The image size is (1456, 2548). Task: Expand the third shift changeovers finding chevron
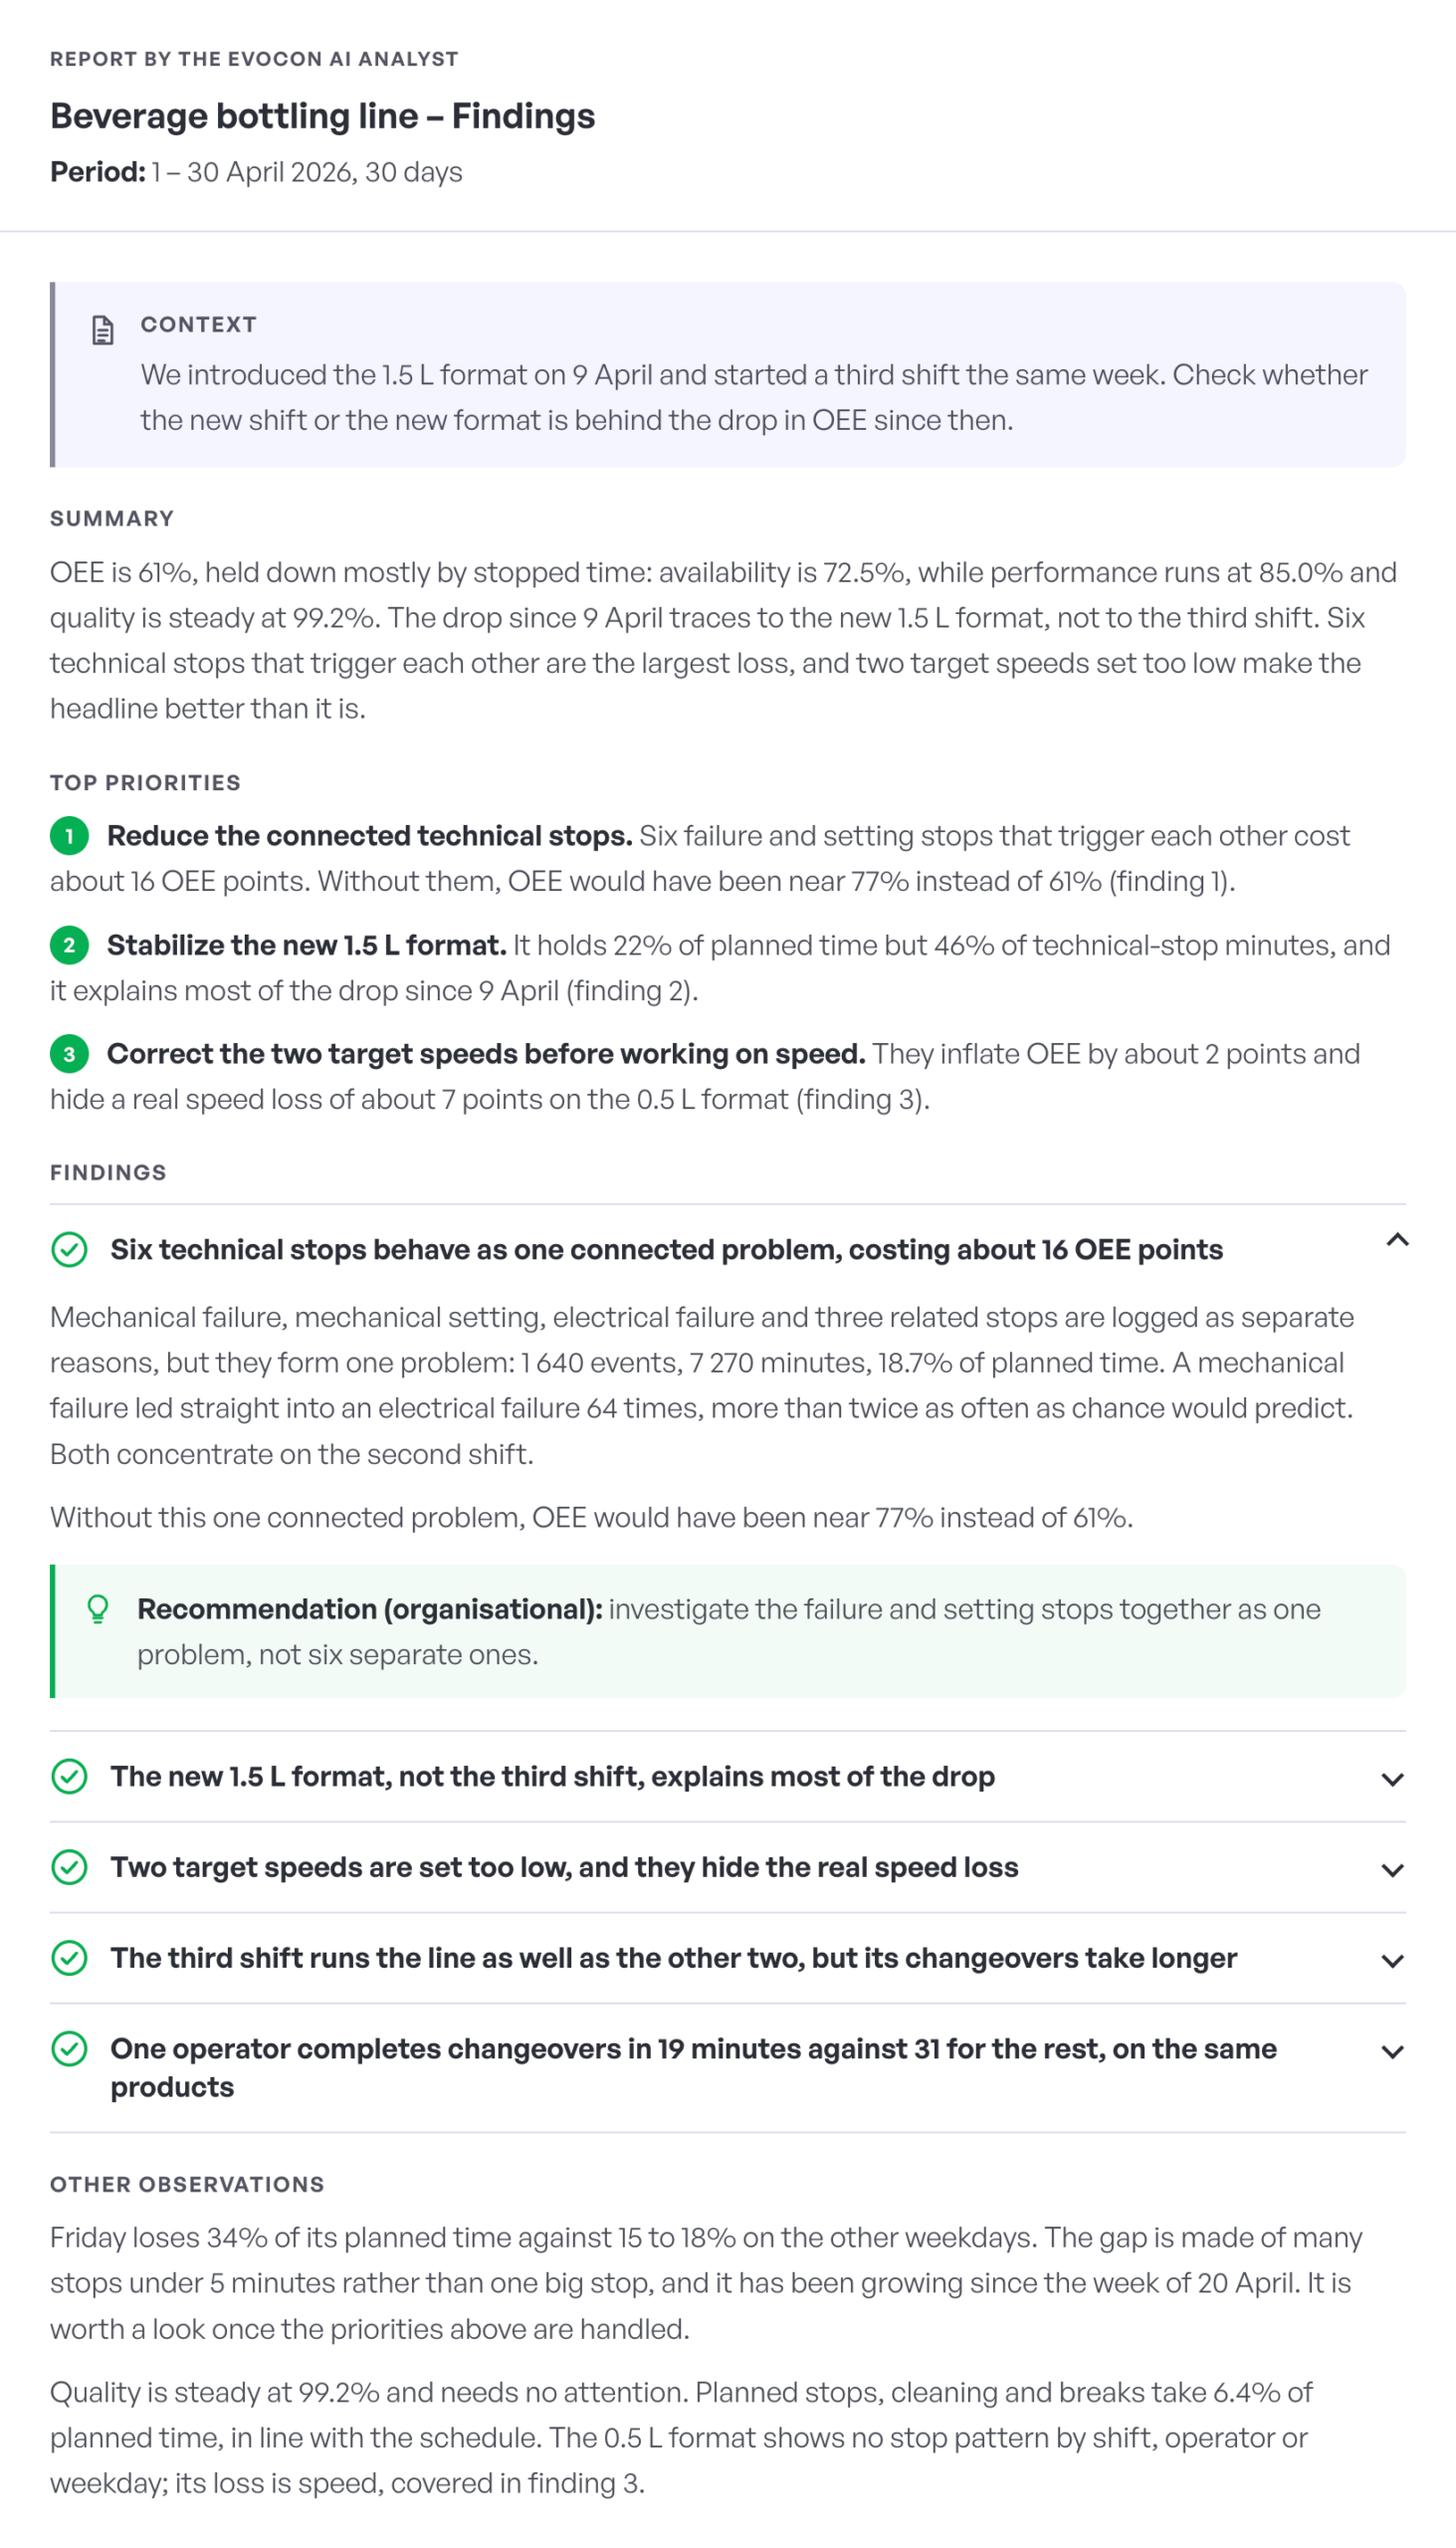(1392, 1962)
